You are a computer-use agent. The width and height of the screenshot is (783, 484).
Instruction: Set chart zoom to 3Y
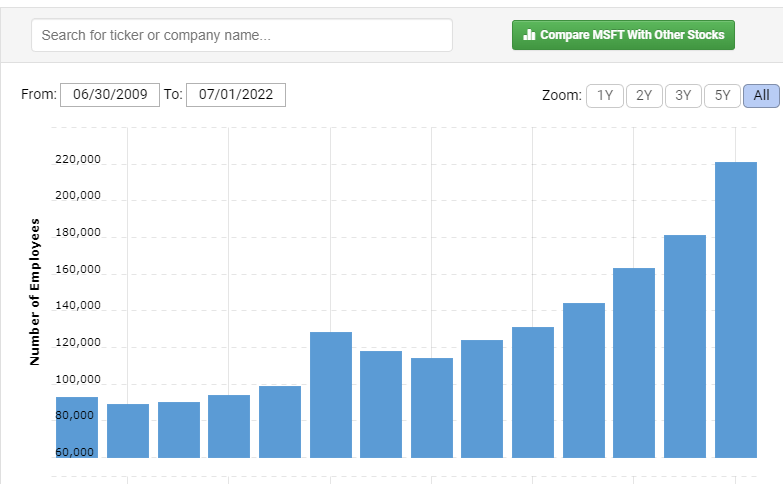tap(683, 95)
